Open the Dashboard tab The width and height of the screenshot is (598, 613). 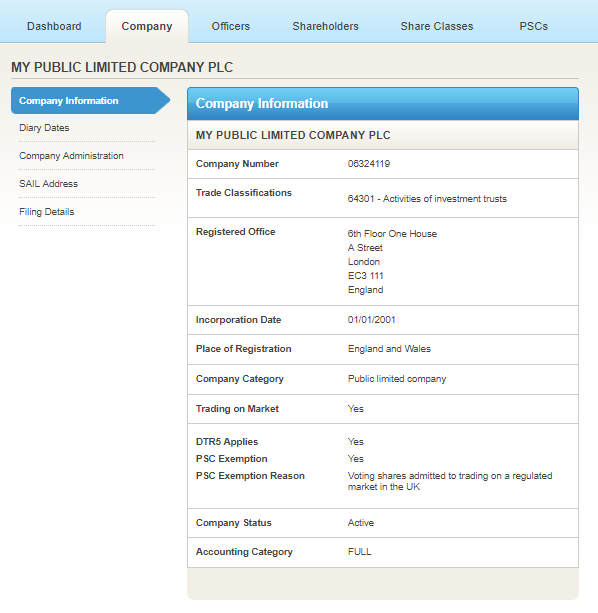[54, 26]
